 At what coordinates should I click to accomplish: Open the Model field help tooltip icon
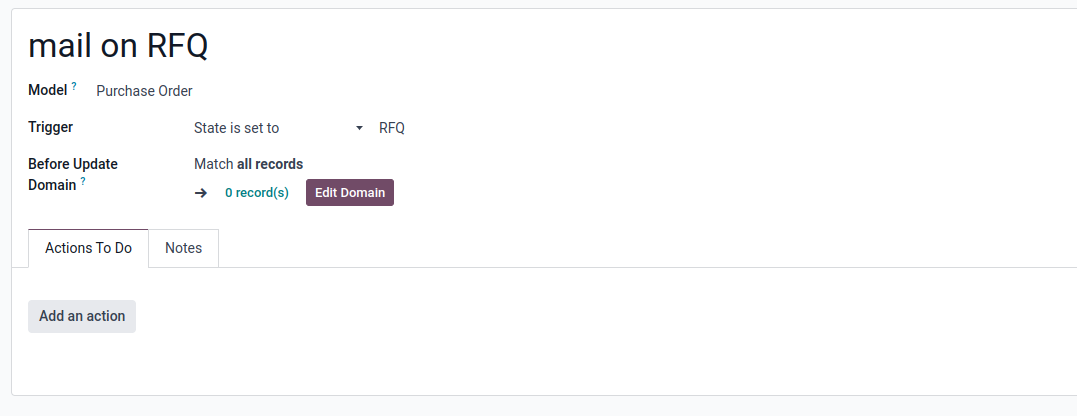(74, 86)
